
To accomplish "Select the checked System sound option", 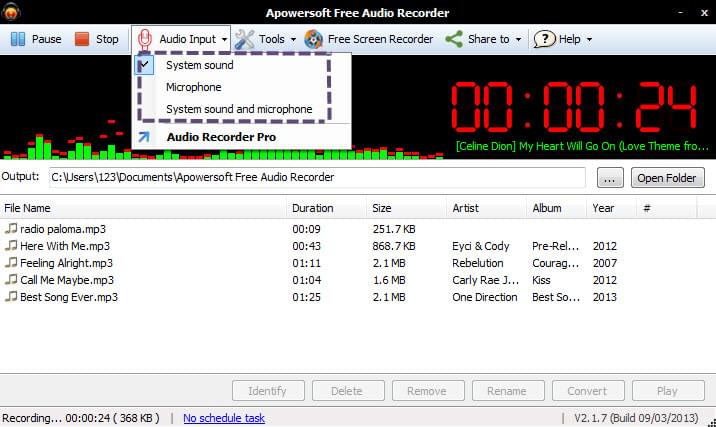I will pyautogui.click(x=199, y=65).
